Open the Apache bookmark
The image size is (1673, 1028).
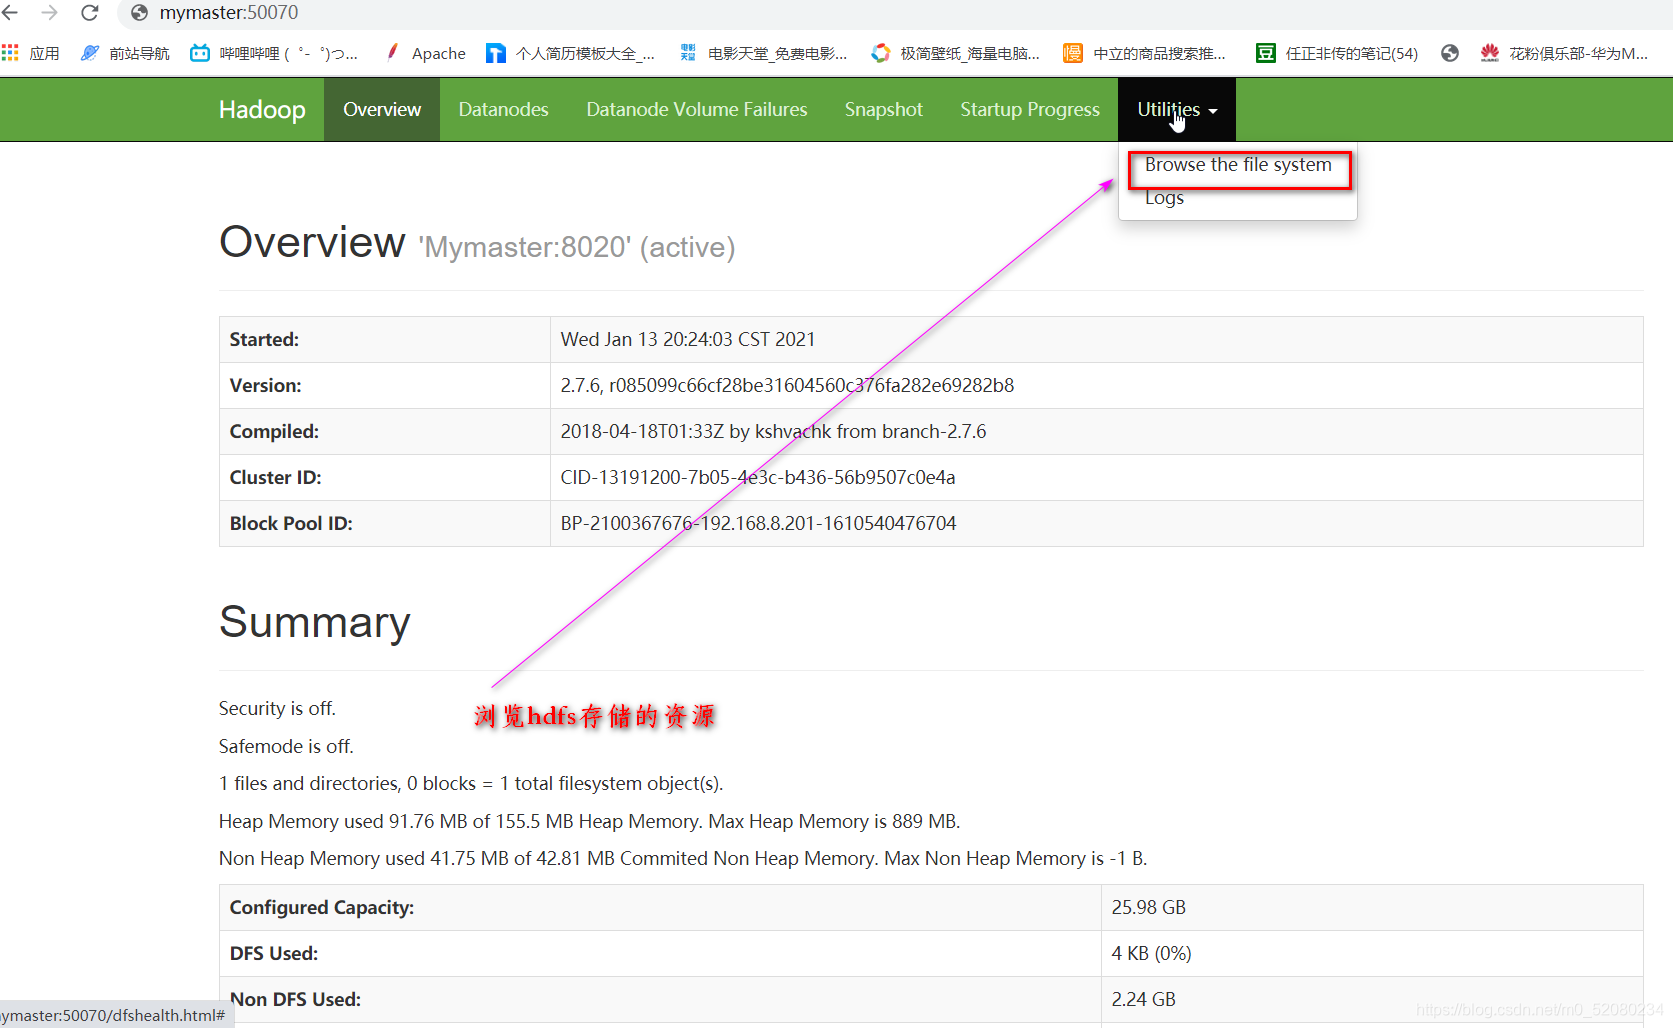click(x=426, y=53)
